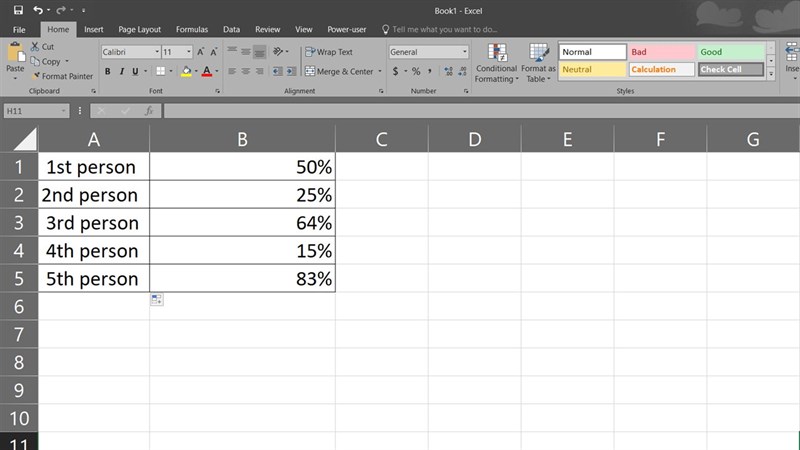Open the Paste options dropdown arrow
Viewport: 800px width, 450px height.
click(15, 79)
